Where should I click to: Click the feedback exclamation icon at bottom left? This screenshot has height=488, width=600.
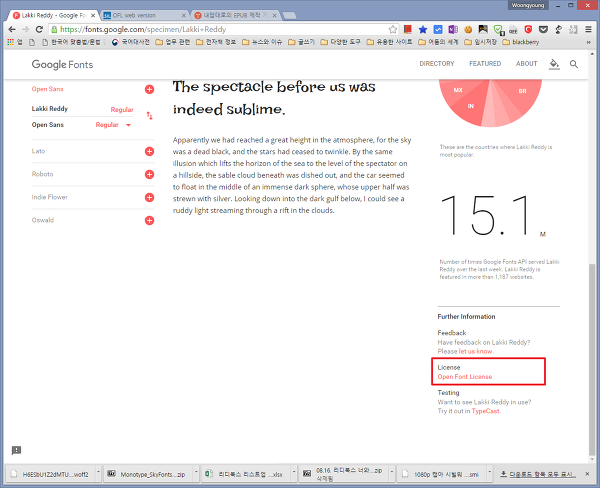16,450
